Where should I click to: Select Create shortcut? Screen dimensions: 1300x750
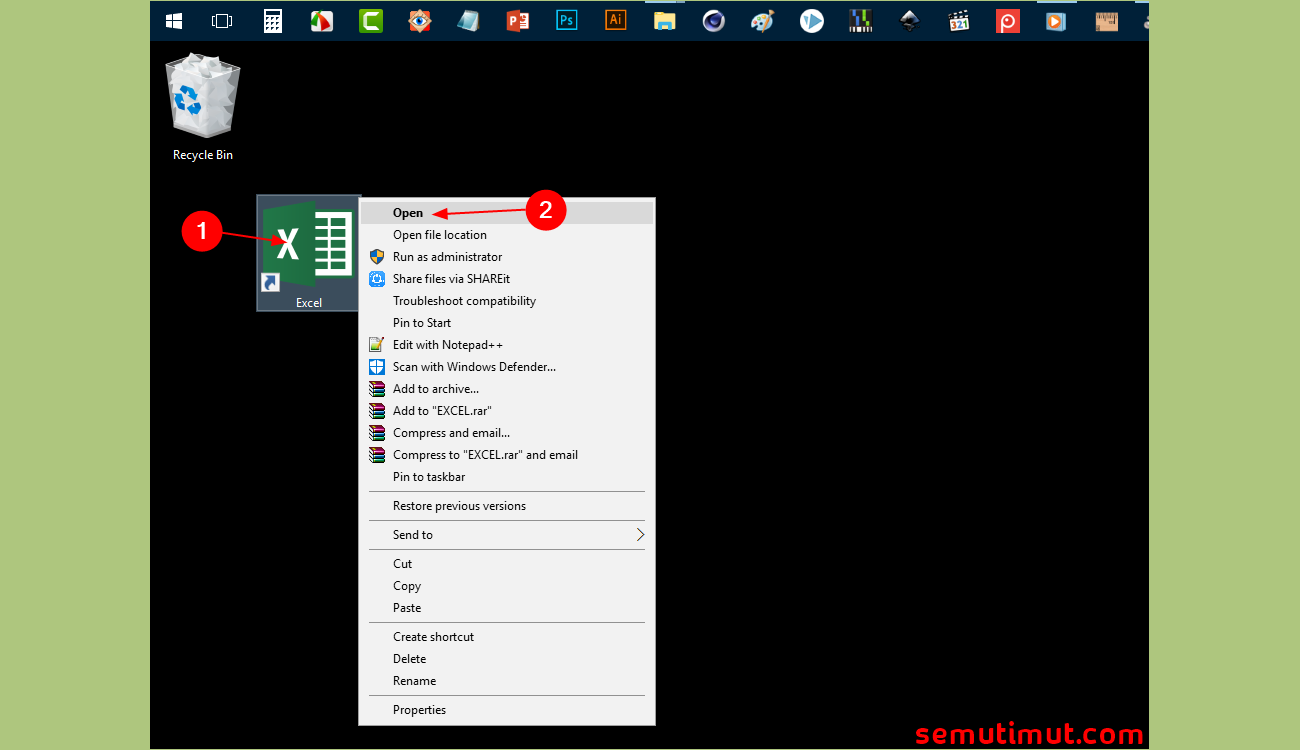click(507, 637)
